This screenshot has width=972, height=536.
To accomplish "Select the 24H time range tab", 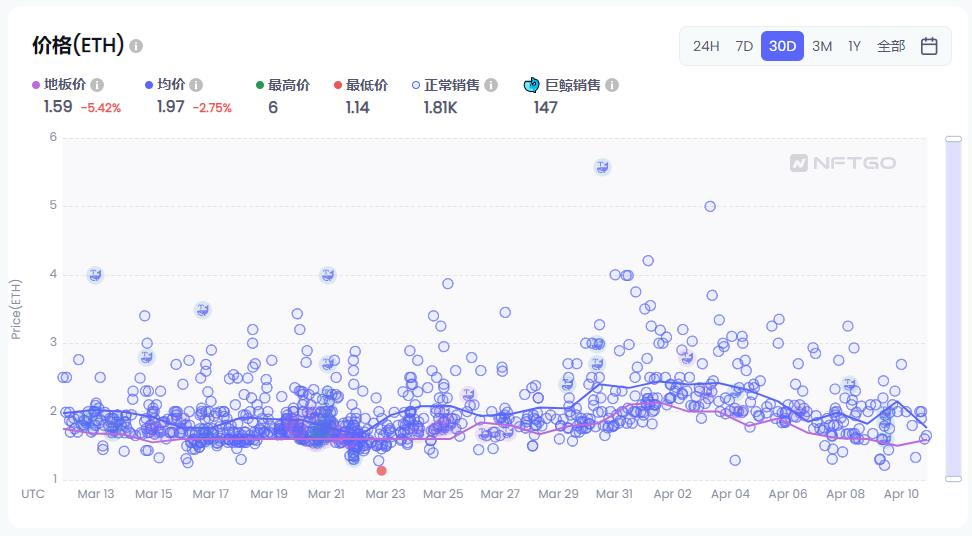I will point(706,46).
